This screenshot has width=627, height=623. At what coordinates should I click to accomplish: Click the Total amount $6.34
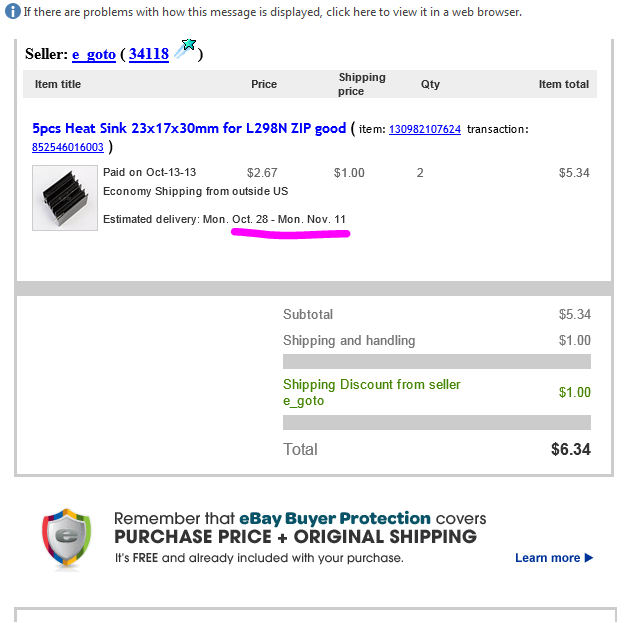coord(571,449)
